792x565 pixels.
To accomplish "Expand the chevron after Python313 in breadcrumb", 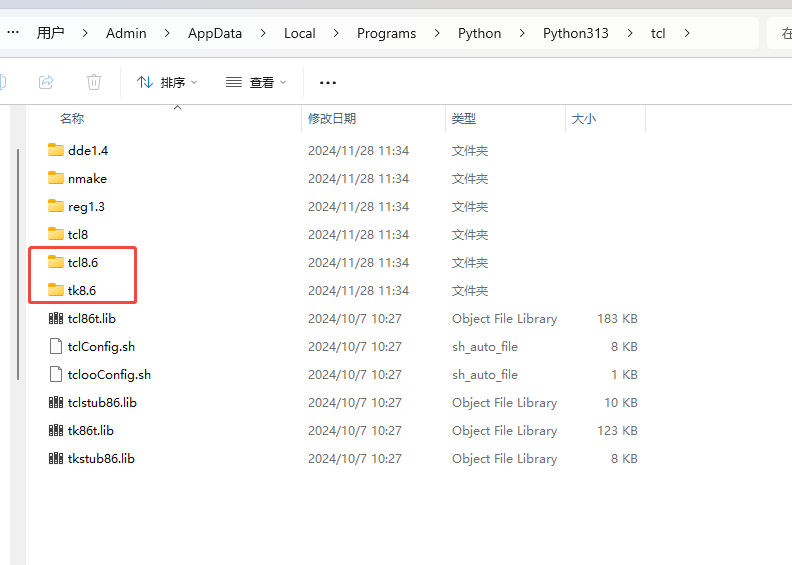I will pyautogui.click(x=630, y=33).
